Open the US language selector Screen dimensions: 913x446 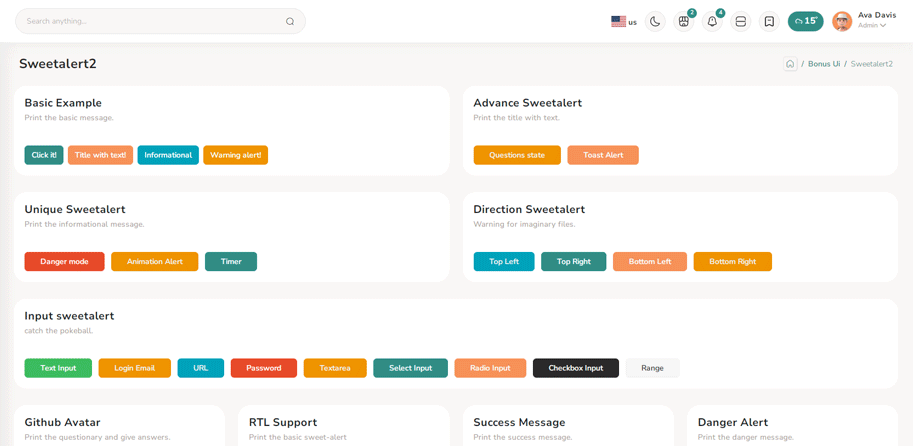pos(623,21)
